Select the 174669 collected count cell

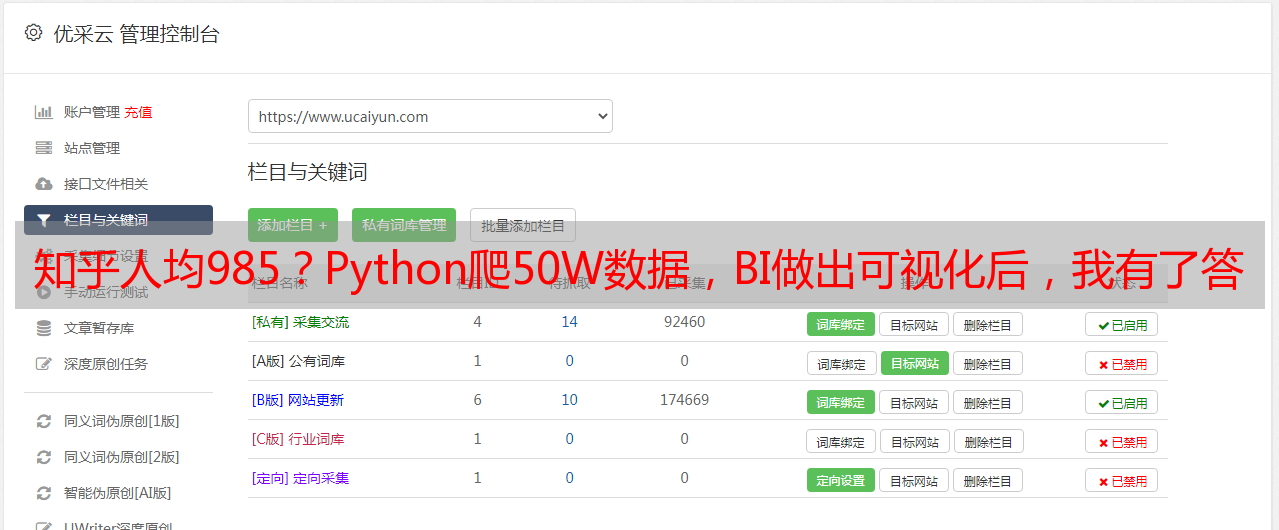coord(684,400)
